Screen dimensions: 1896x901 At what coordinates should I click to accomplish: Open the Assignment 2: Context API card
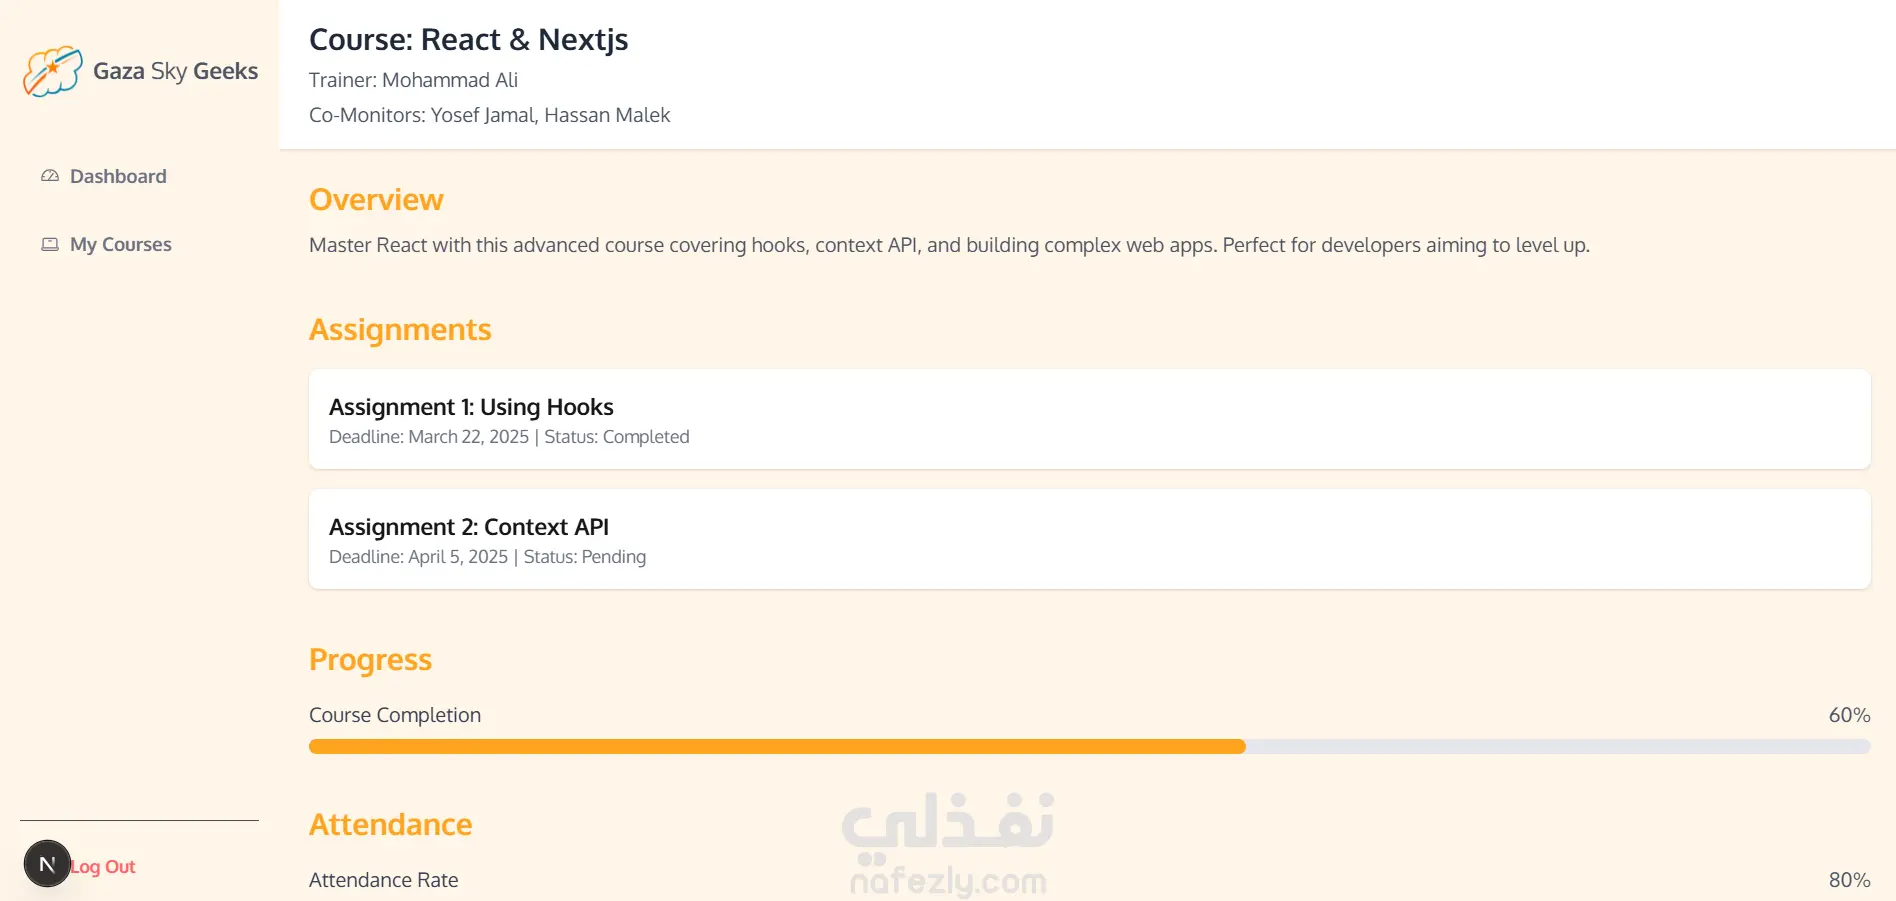point(1089,539)
